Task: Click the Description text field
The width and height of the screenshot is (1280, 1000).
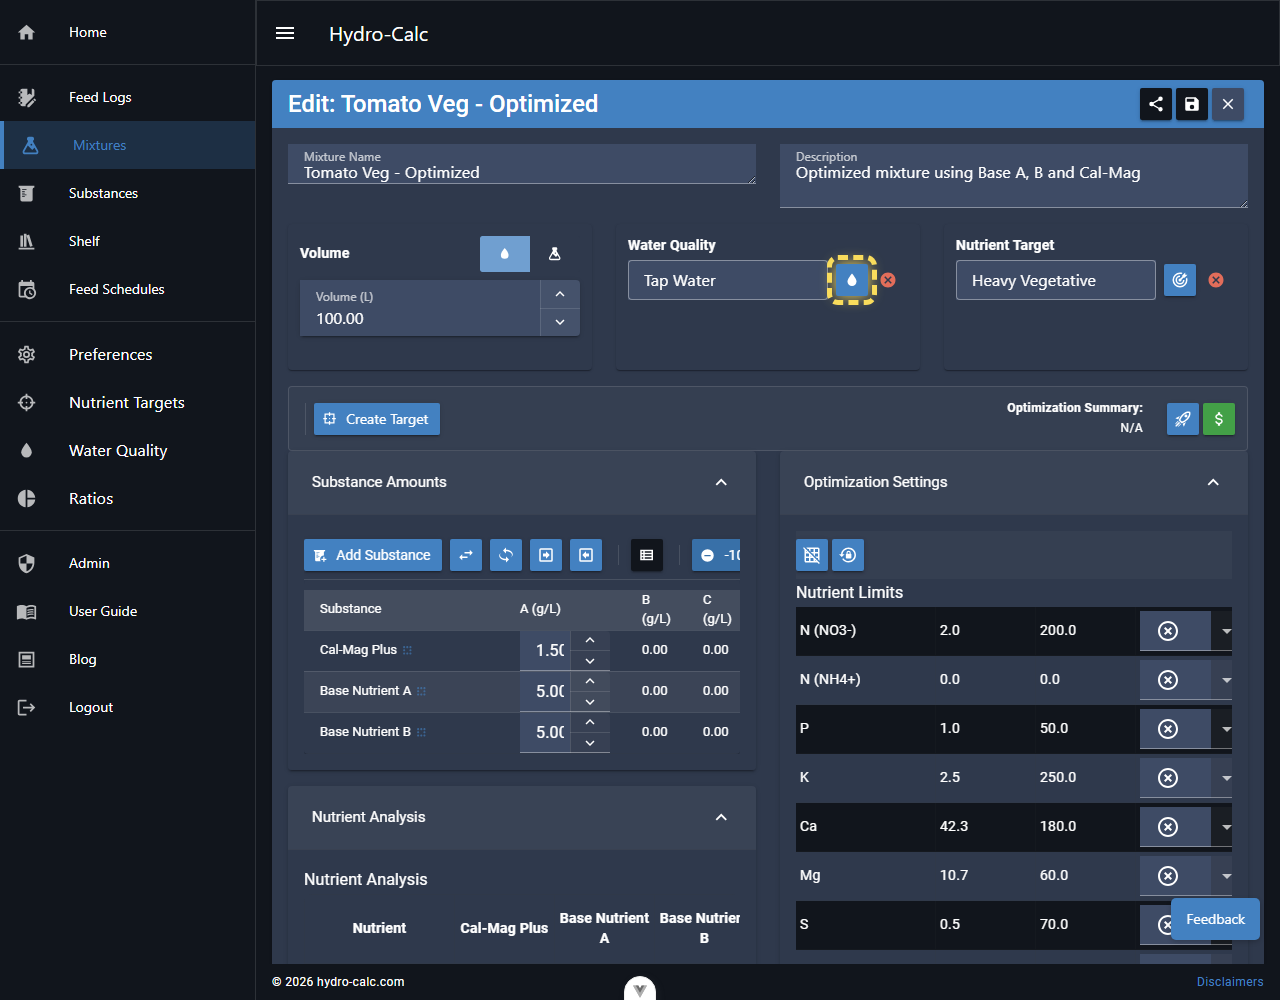Action: click(1014, 176)
